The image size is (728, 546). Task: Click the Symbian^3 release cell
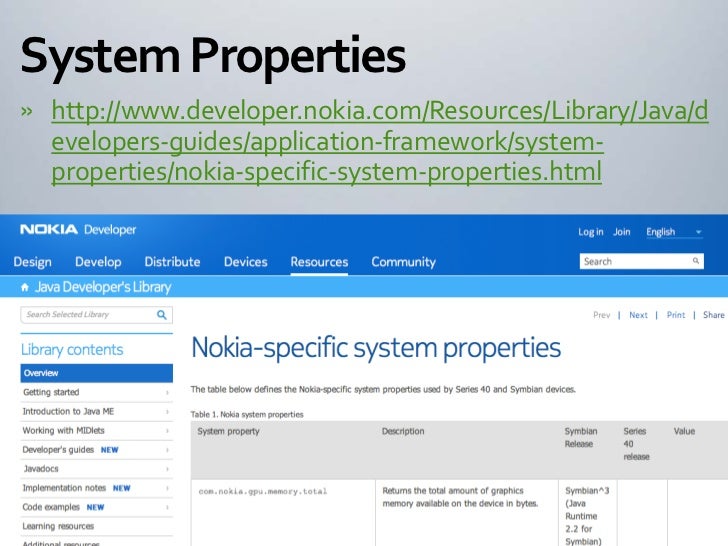click(x=587, y=515)
